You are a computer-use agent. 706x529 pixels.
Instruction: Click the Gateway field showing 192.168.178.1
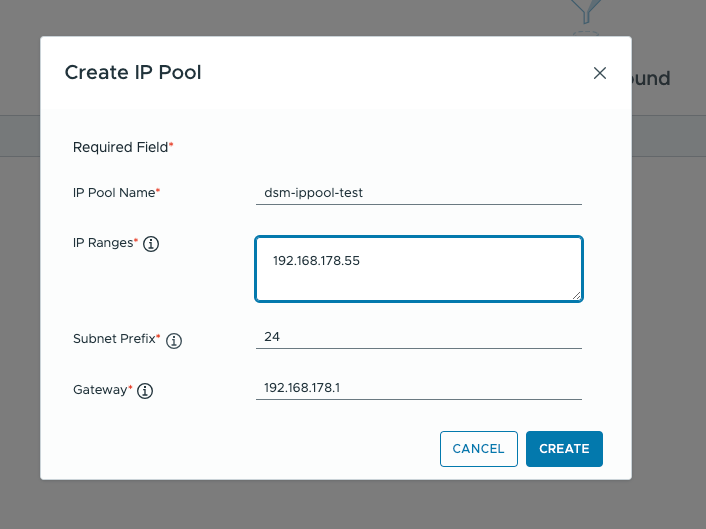419,388
